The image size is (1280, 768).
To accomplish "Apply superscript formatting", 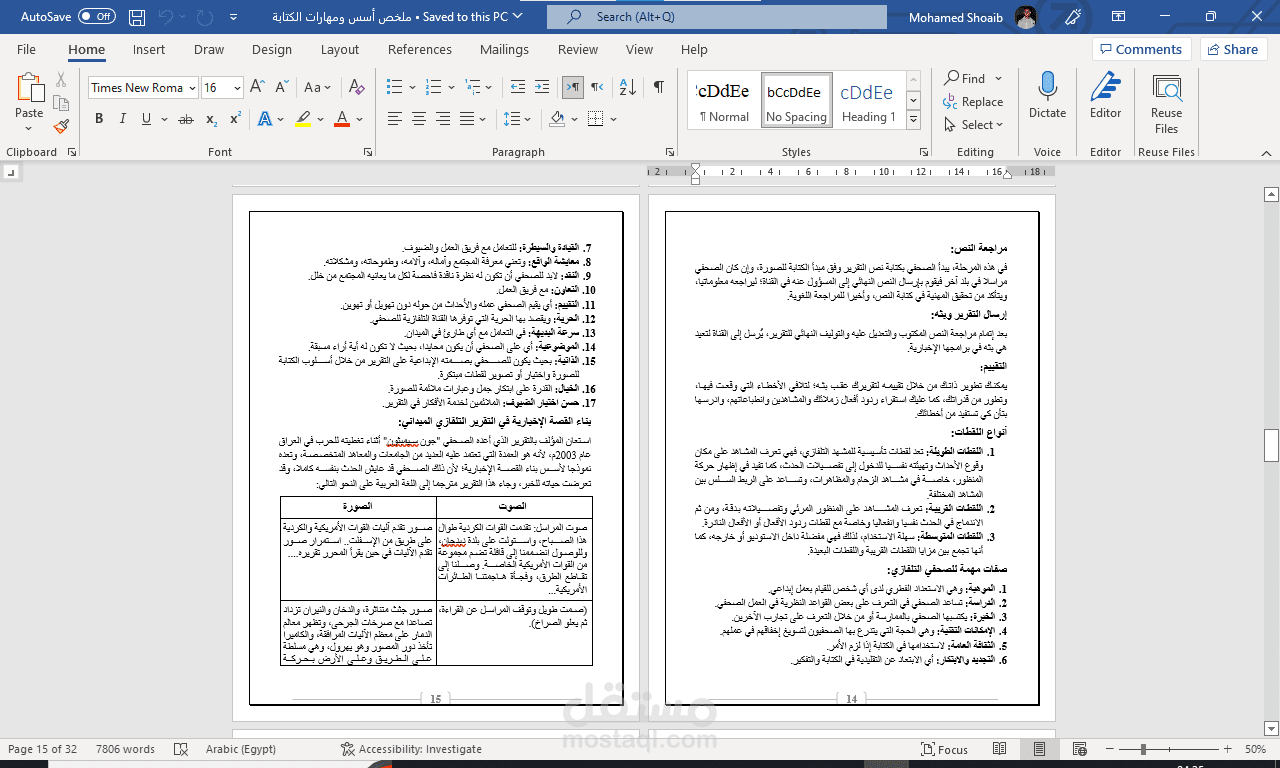I will click(x=235, y=118).
